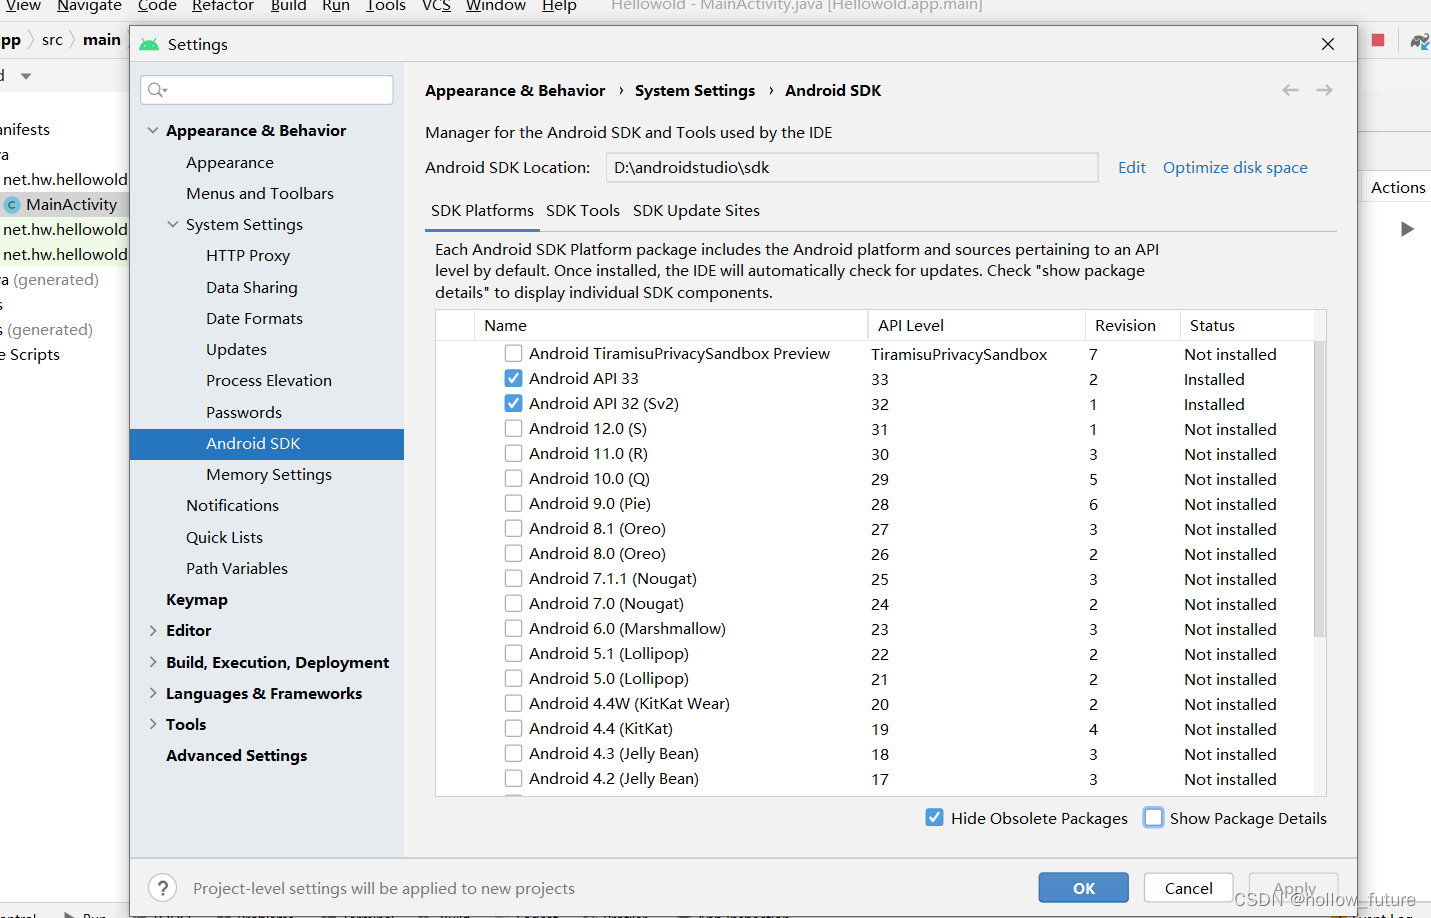1431x918 pixels.
Task: Check Android 8.1 (Oreo) checkbox
Action: click(x=513, y=528)
